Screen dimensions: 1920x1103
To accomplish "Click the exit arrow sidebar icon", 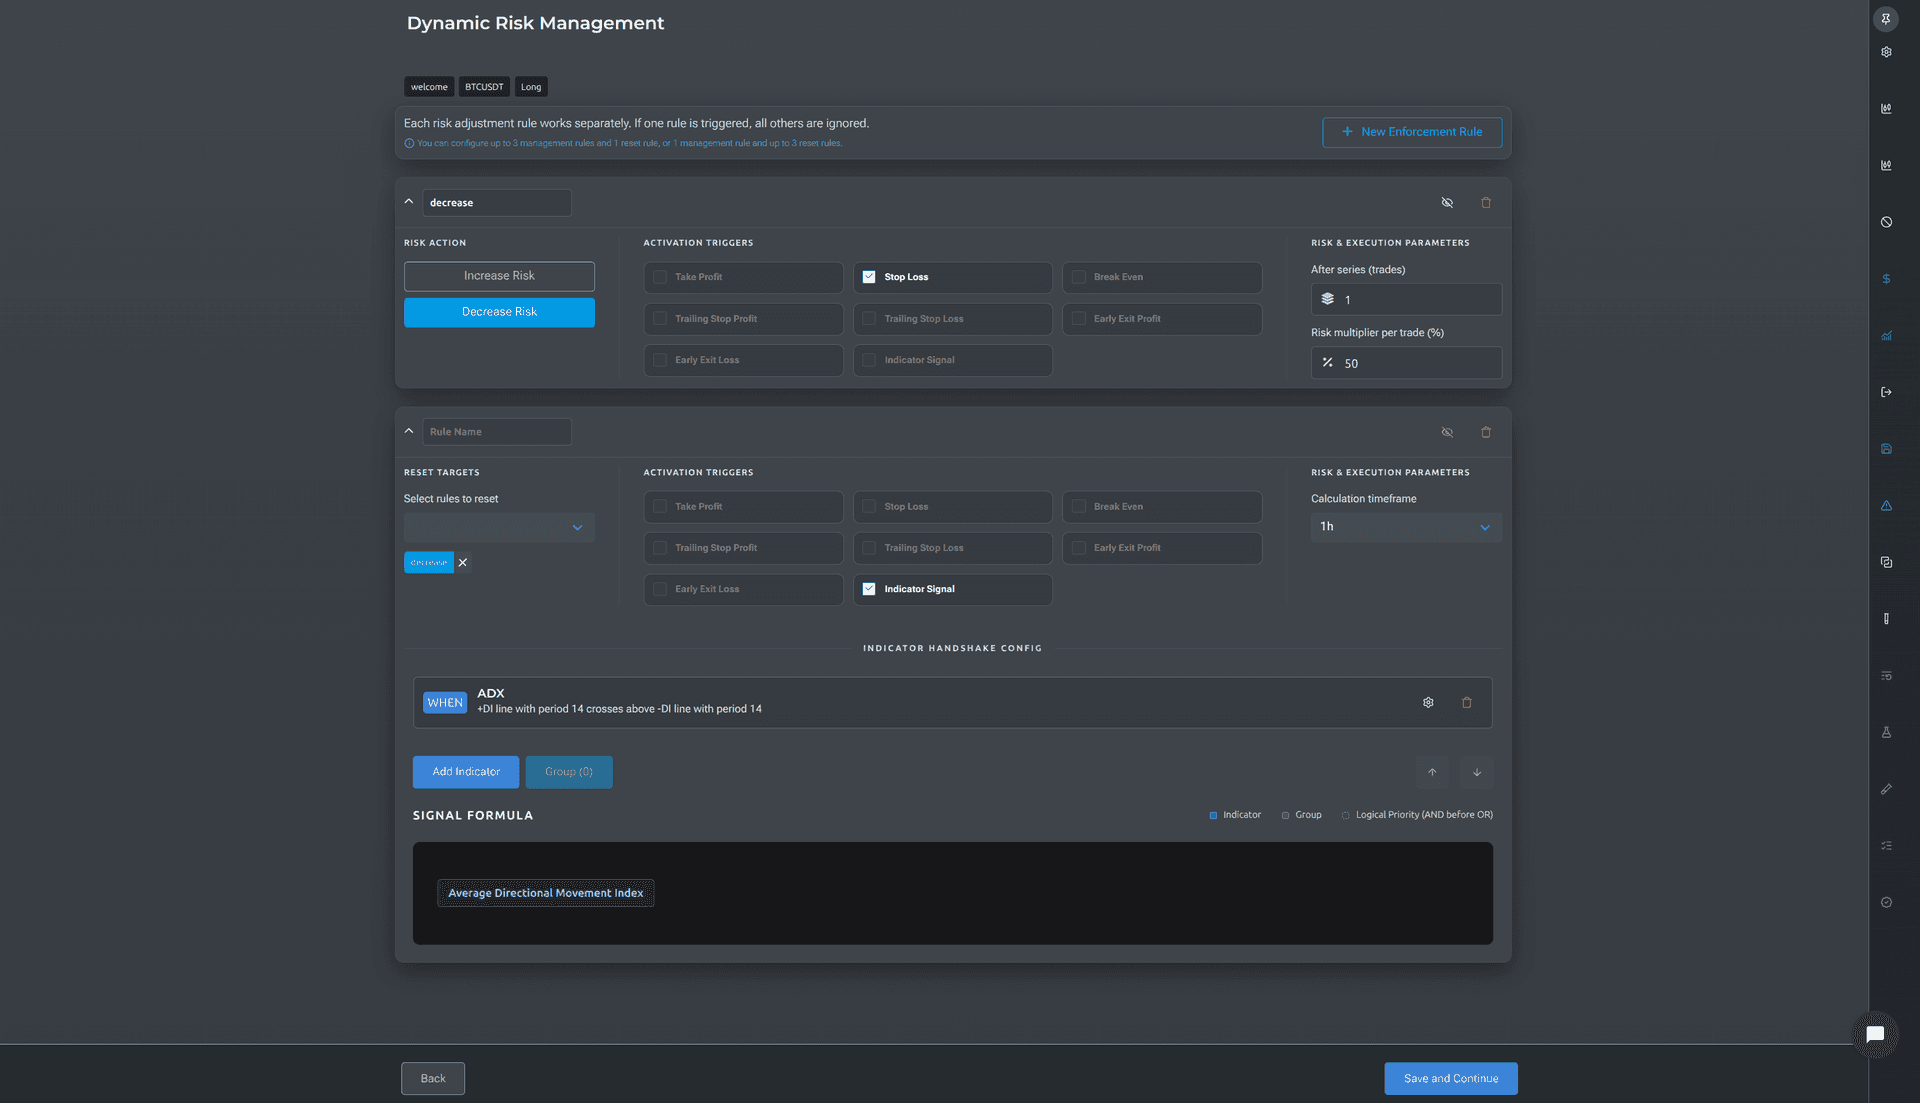I will [1886, 392].
